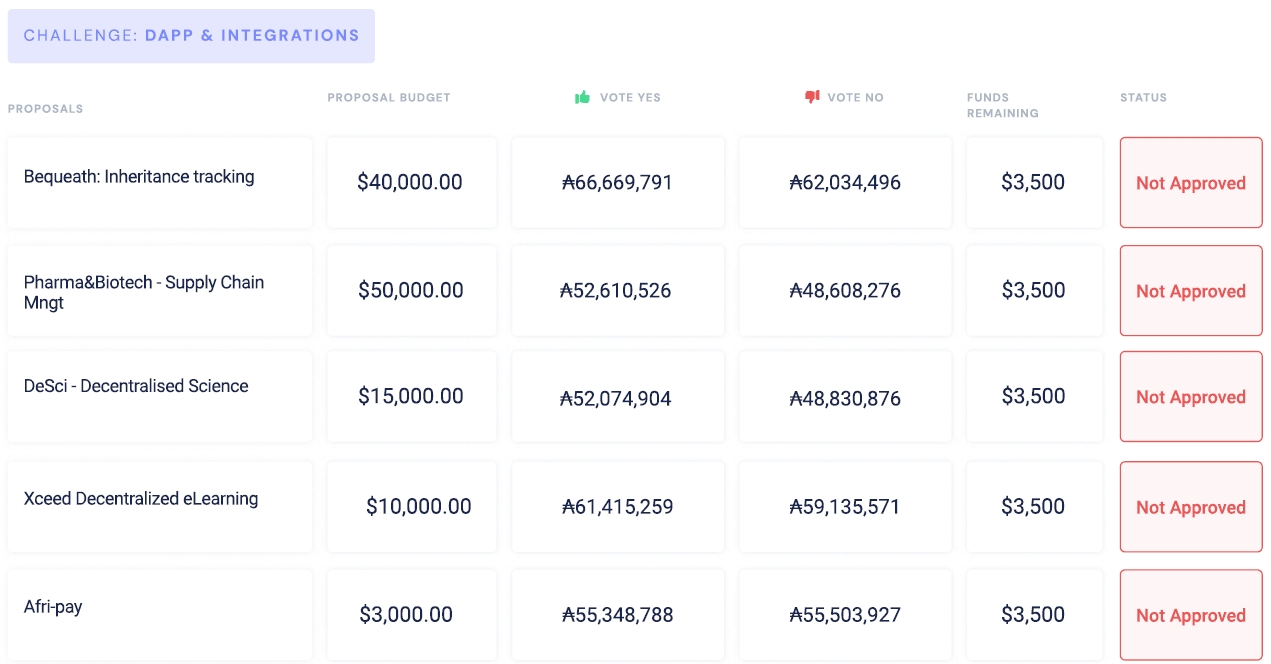The width and height of the screenshot is (1271, 664).
Task: Click Not Approved status for Afri-pay
Action: [x=1190, y=615]
